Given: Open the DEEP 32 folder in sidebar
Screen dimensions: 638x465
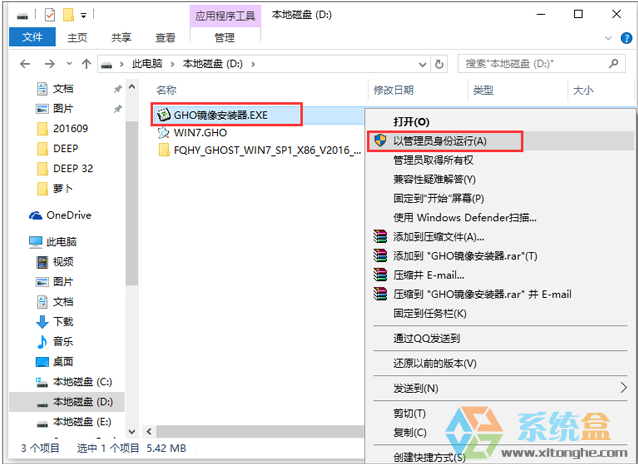Looking at the screenshot, I should [x=73, y=168].
